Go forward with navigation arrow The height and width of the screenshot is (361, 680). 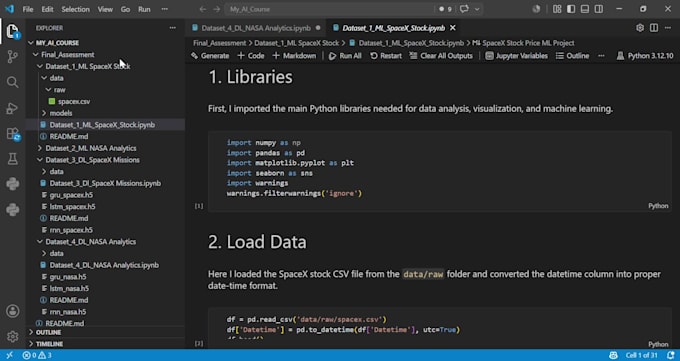(217, 9)
